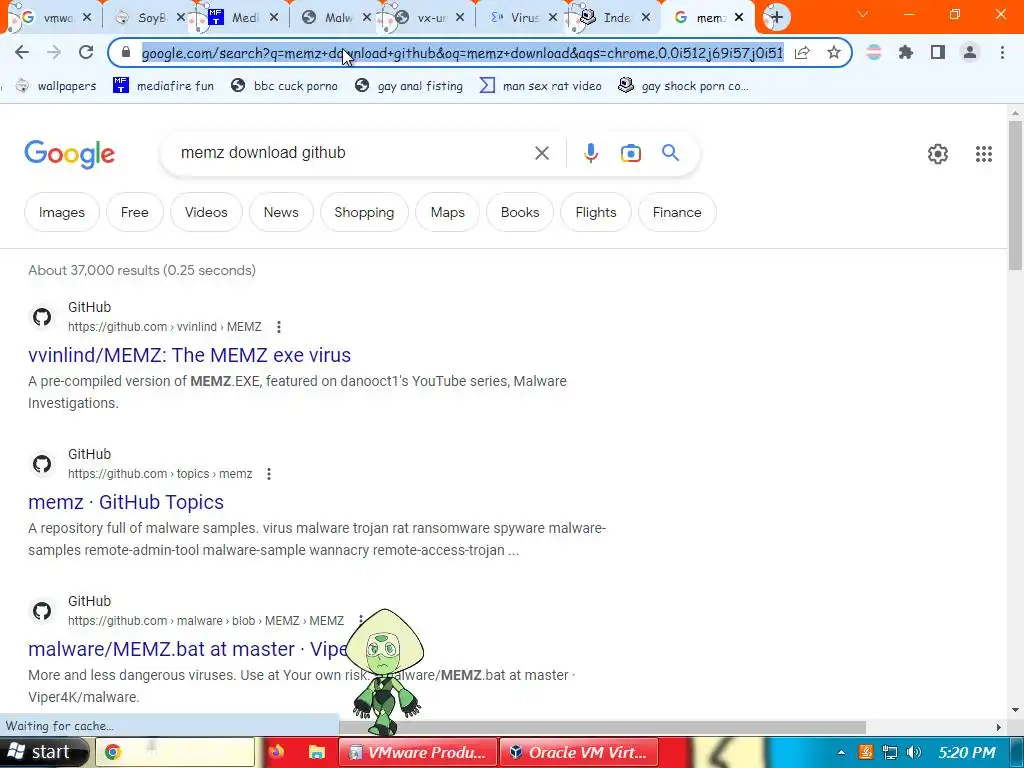Open the tab search dropdown chevron
The width and height of the screenshot is (1024, 768).
coord(862,14)
